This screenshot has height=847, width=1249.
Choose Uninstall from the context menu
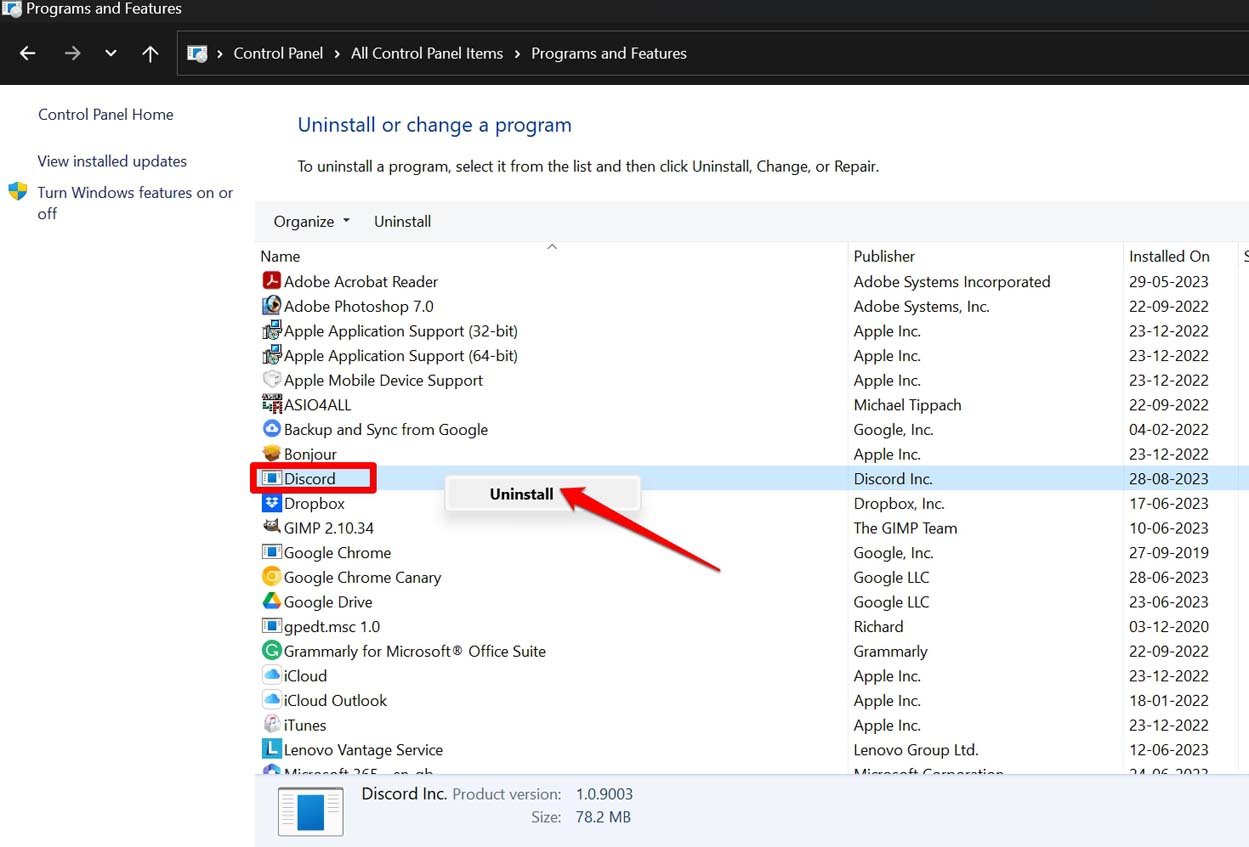(521, 493)
